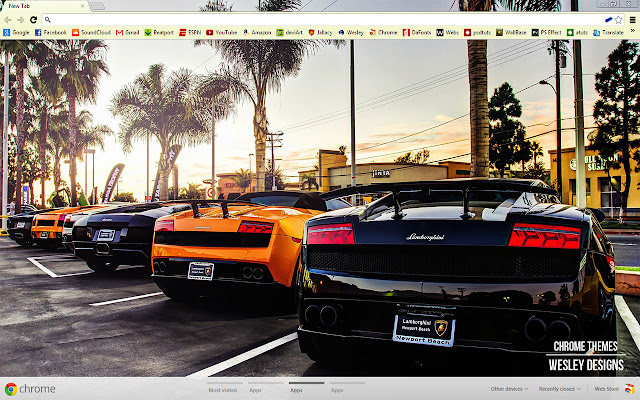Open a new tab with the tab button
Viewport: 640px width, 400px height.
97,6
